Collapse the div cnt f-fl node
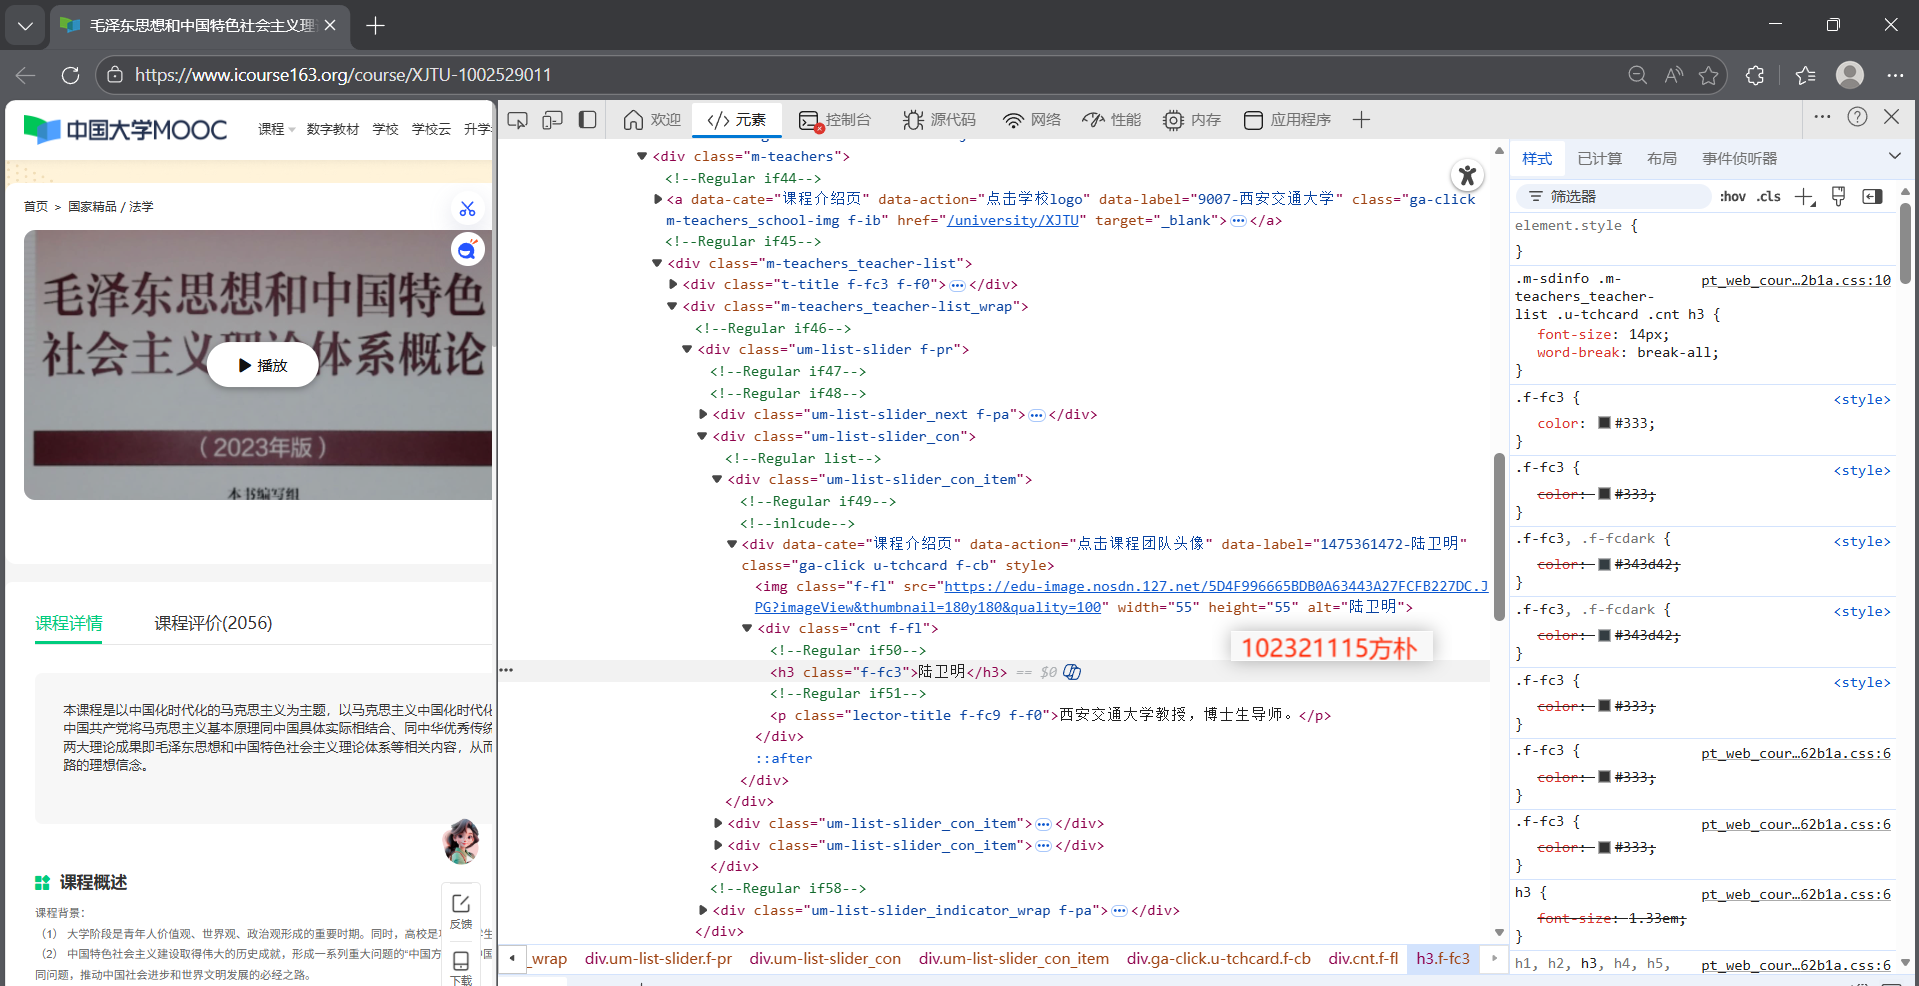This screenshot has width=1919, height=986. pyautogui.click(x=747, y=628)
